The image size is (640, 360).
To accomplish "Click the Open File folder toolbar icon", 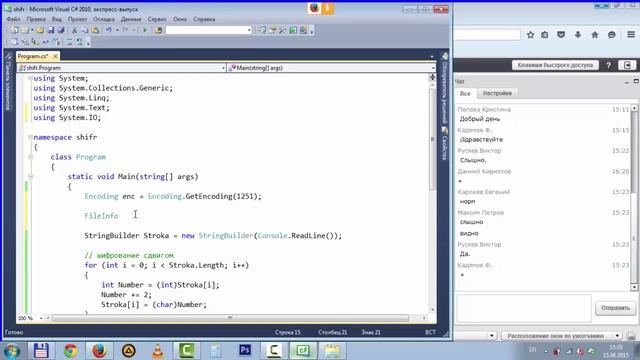I will click(40, 30).
